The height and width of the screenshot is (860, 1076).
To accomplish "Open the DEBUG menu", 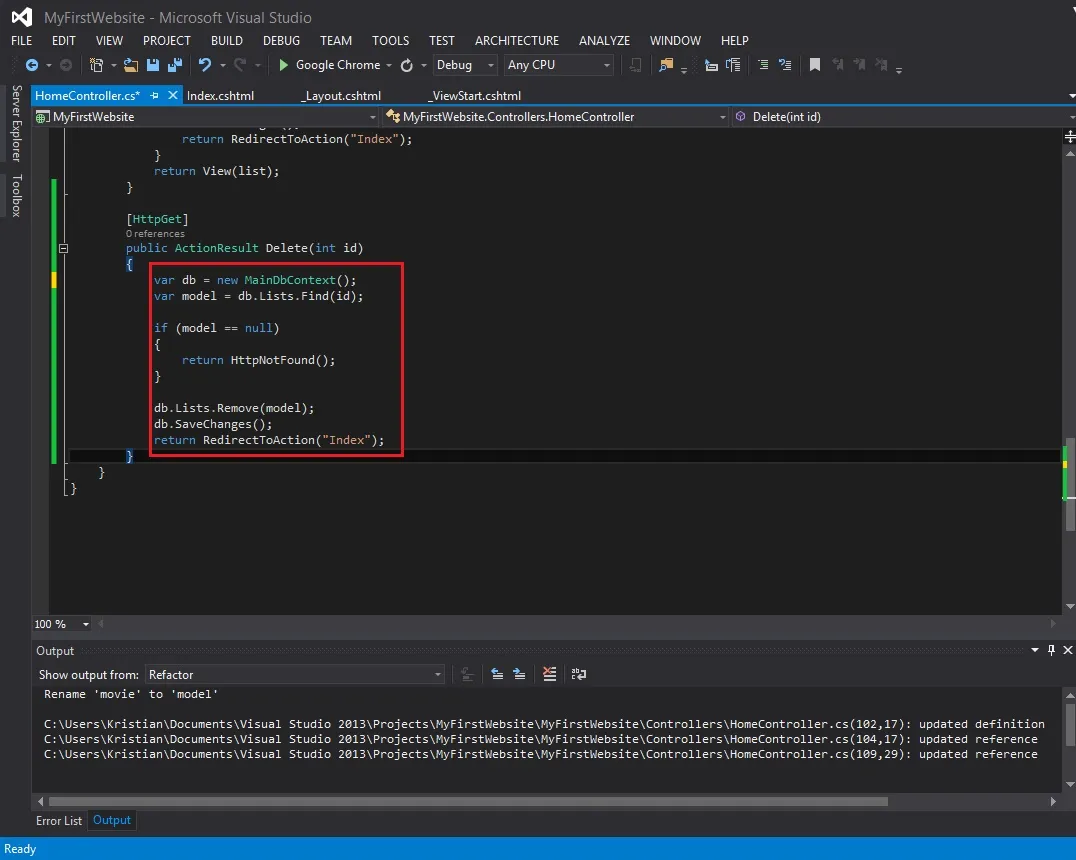I will (x=281, y=40).
